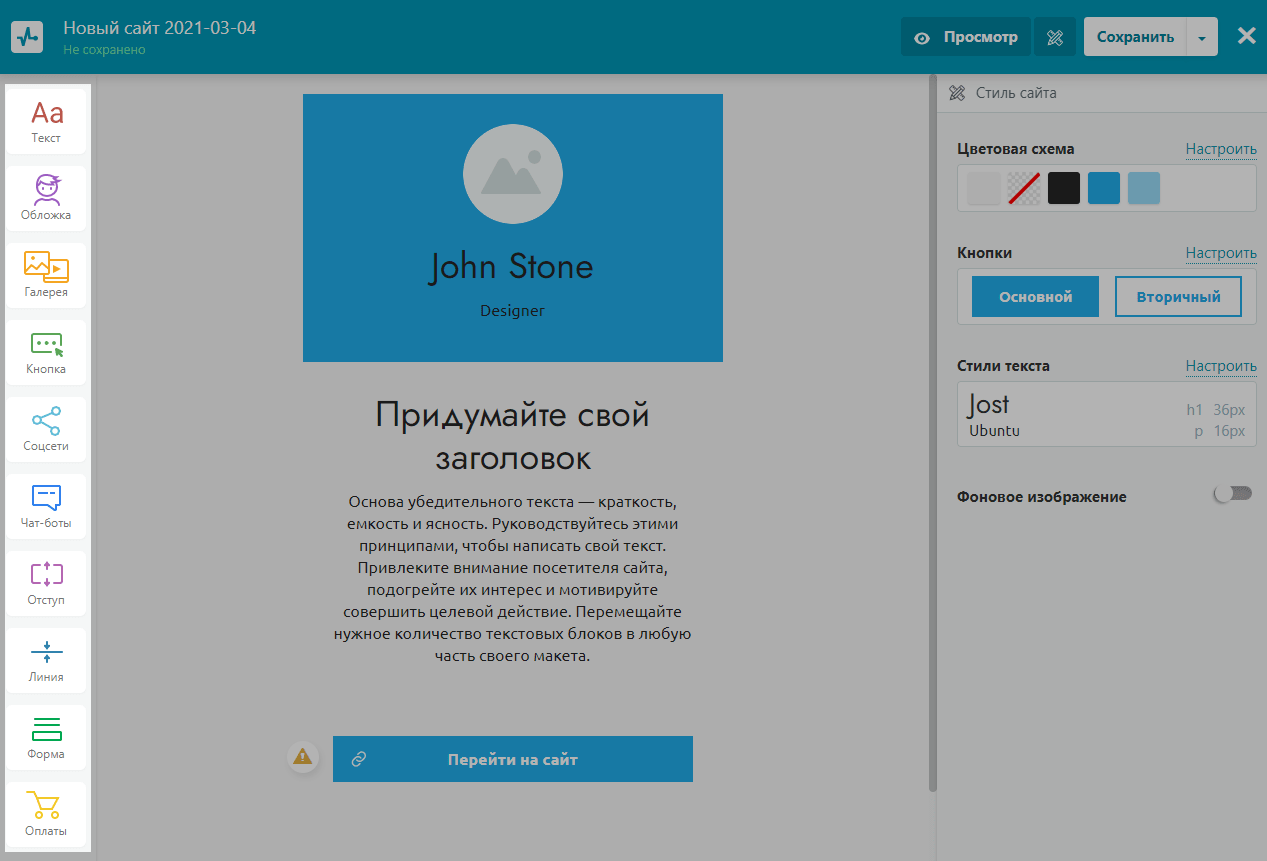Click the warning icon beside link button
This screenshot has height=861, width=1267.
pyautogui.click(x=302, y=757)
